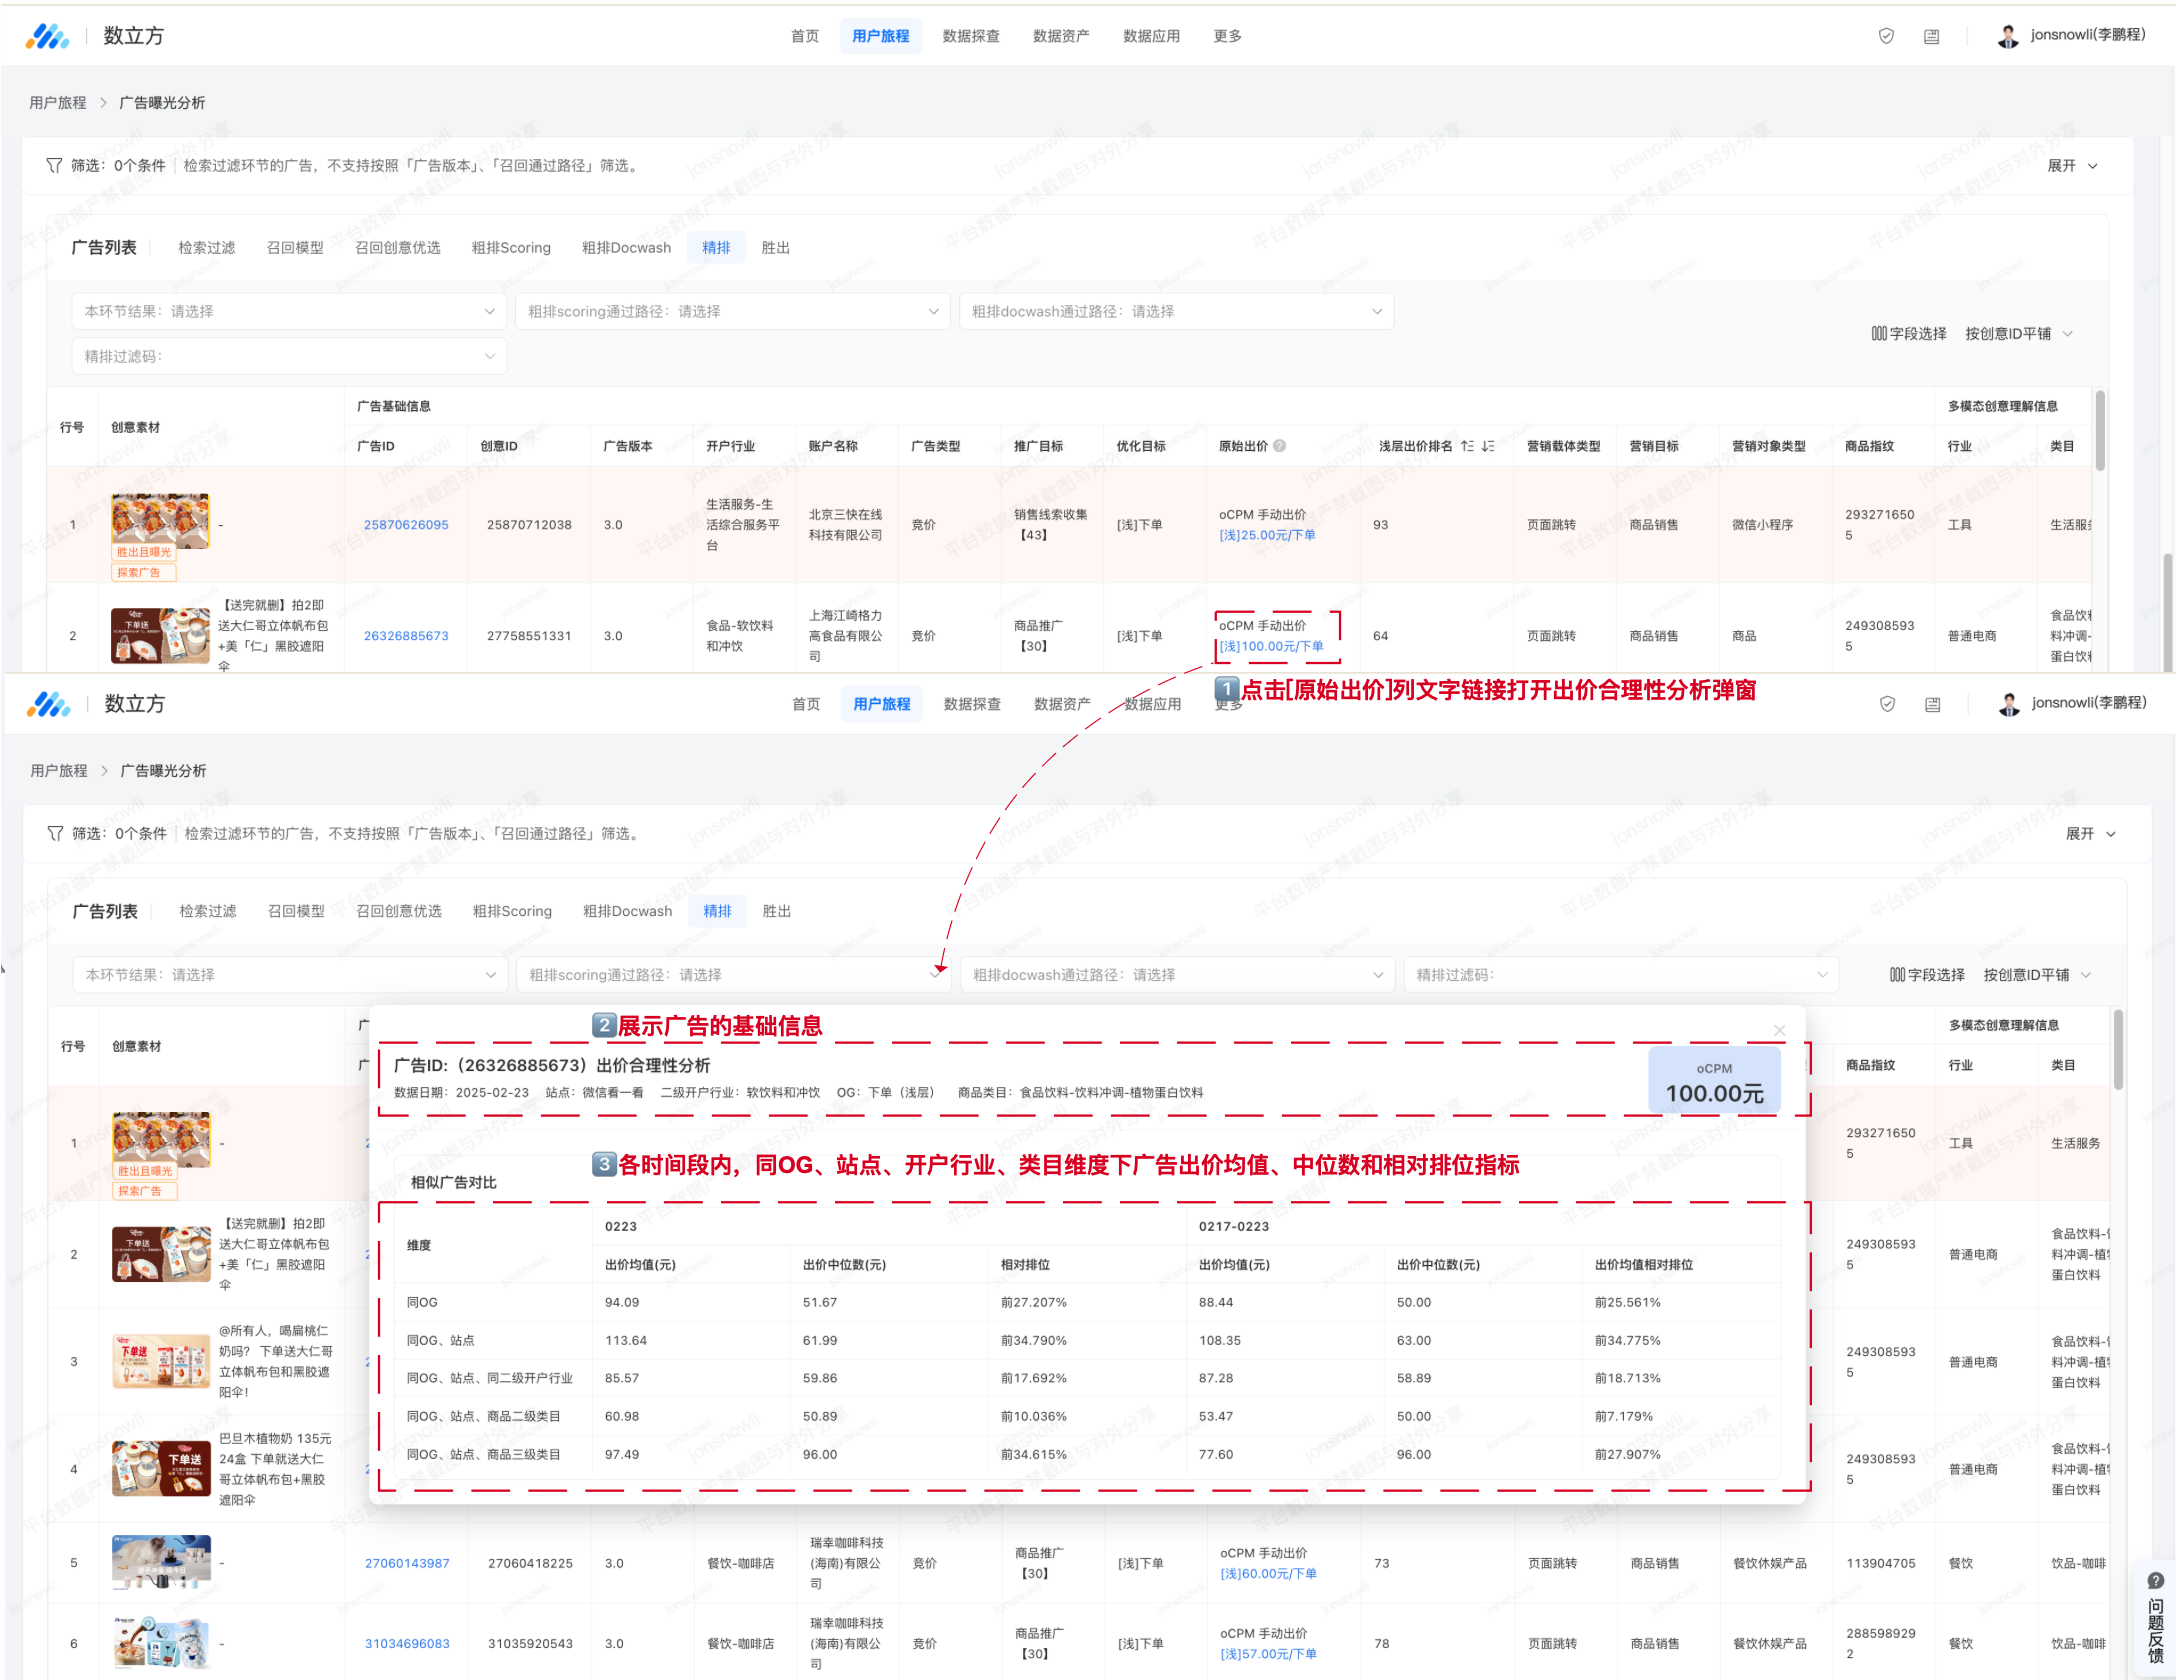The width and height of the screenshot is (2176, 1680).
Task: Switch to 胜出 tab in top screenshot
Action: click(775, 248)
